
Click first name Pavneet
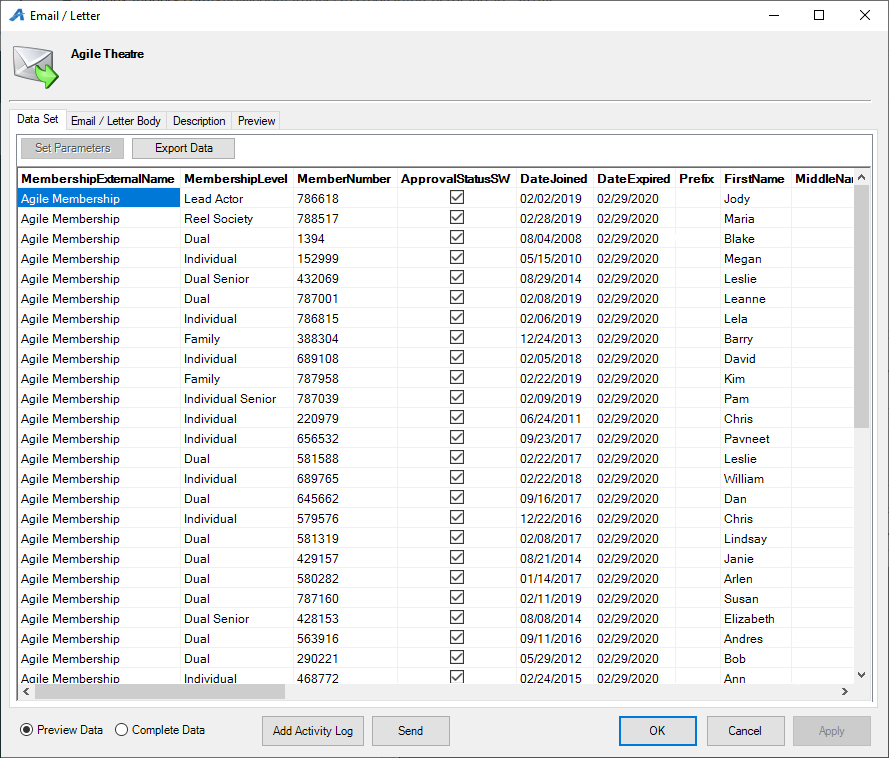point(755,438)
